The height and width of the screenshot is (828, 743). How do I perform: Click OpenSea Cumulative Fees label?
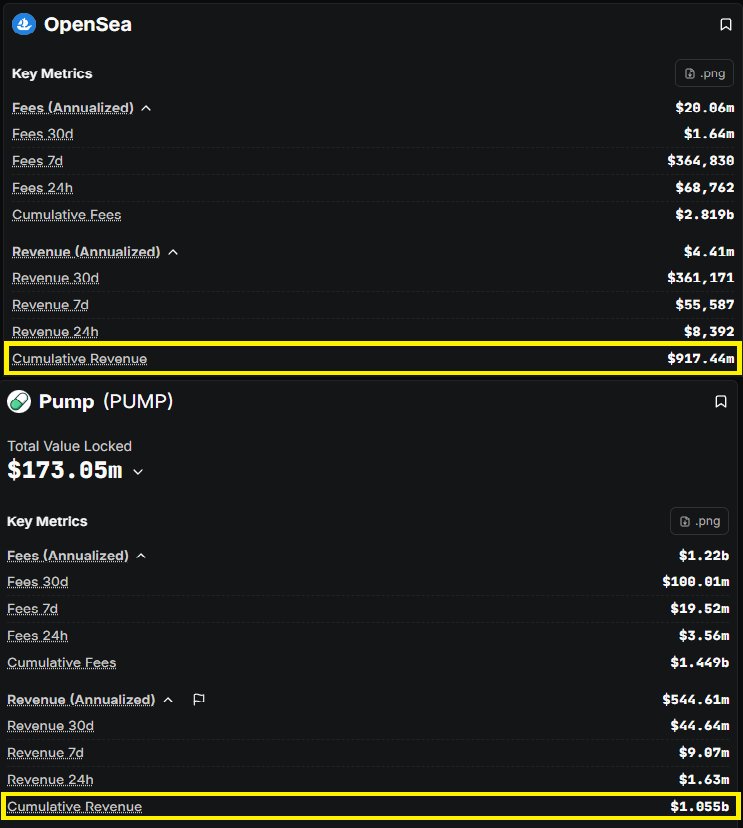click(66, 215)
